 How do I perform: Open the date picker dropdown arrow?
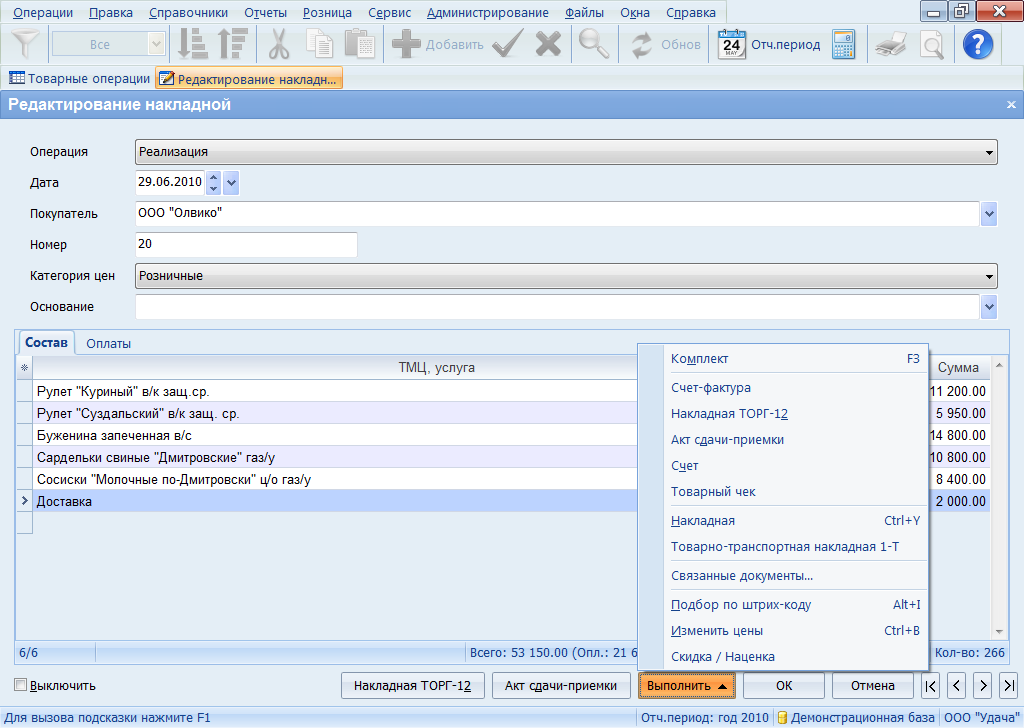tap(232, 183)
